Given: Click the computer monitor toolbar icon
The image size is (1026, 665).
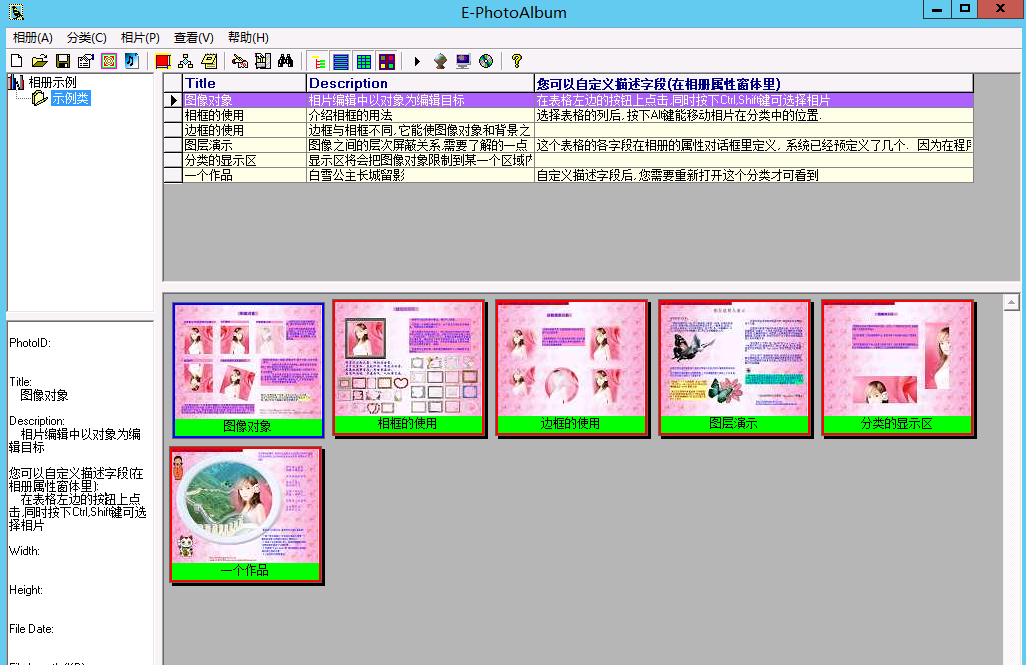Looking at the screenshot, I should coord(463,61).
